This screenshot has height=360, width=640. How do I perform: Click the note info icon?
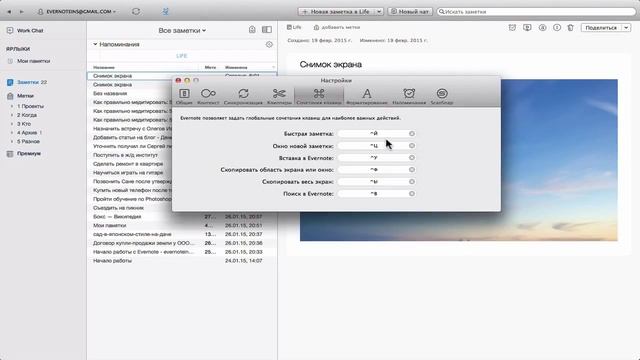[x=557, y=28]
